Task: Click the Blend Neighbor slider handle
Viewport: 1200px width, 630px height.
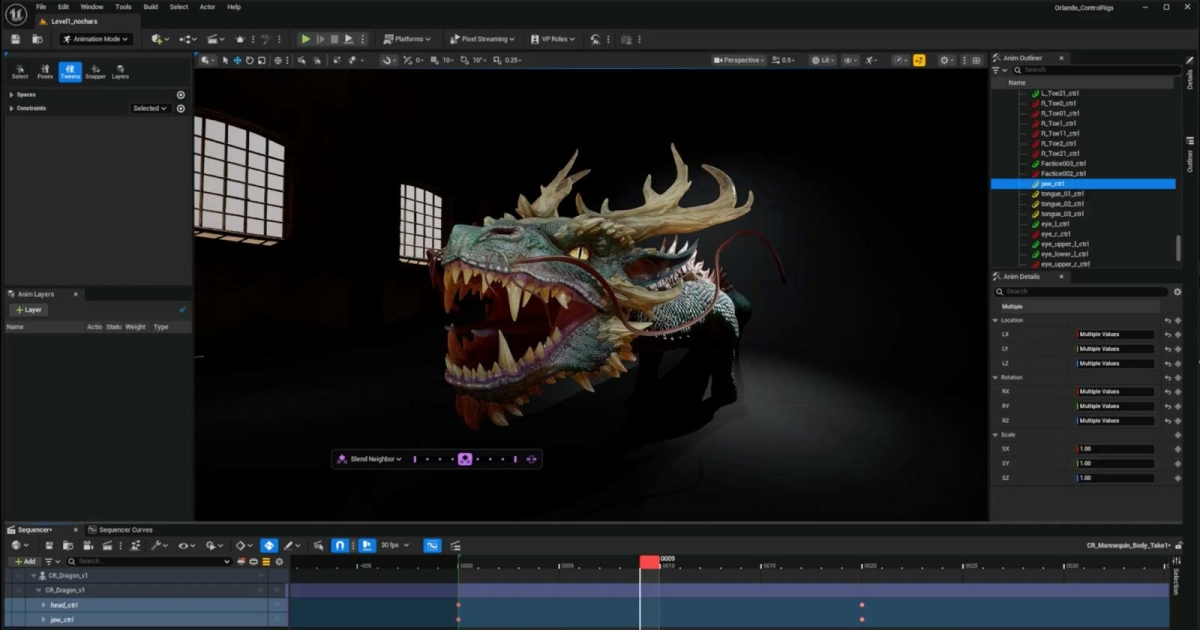Action: click(465, 459)
